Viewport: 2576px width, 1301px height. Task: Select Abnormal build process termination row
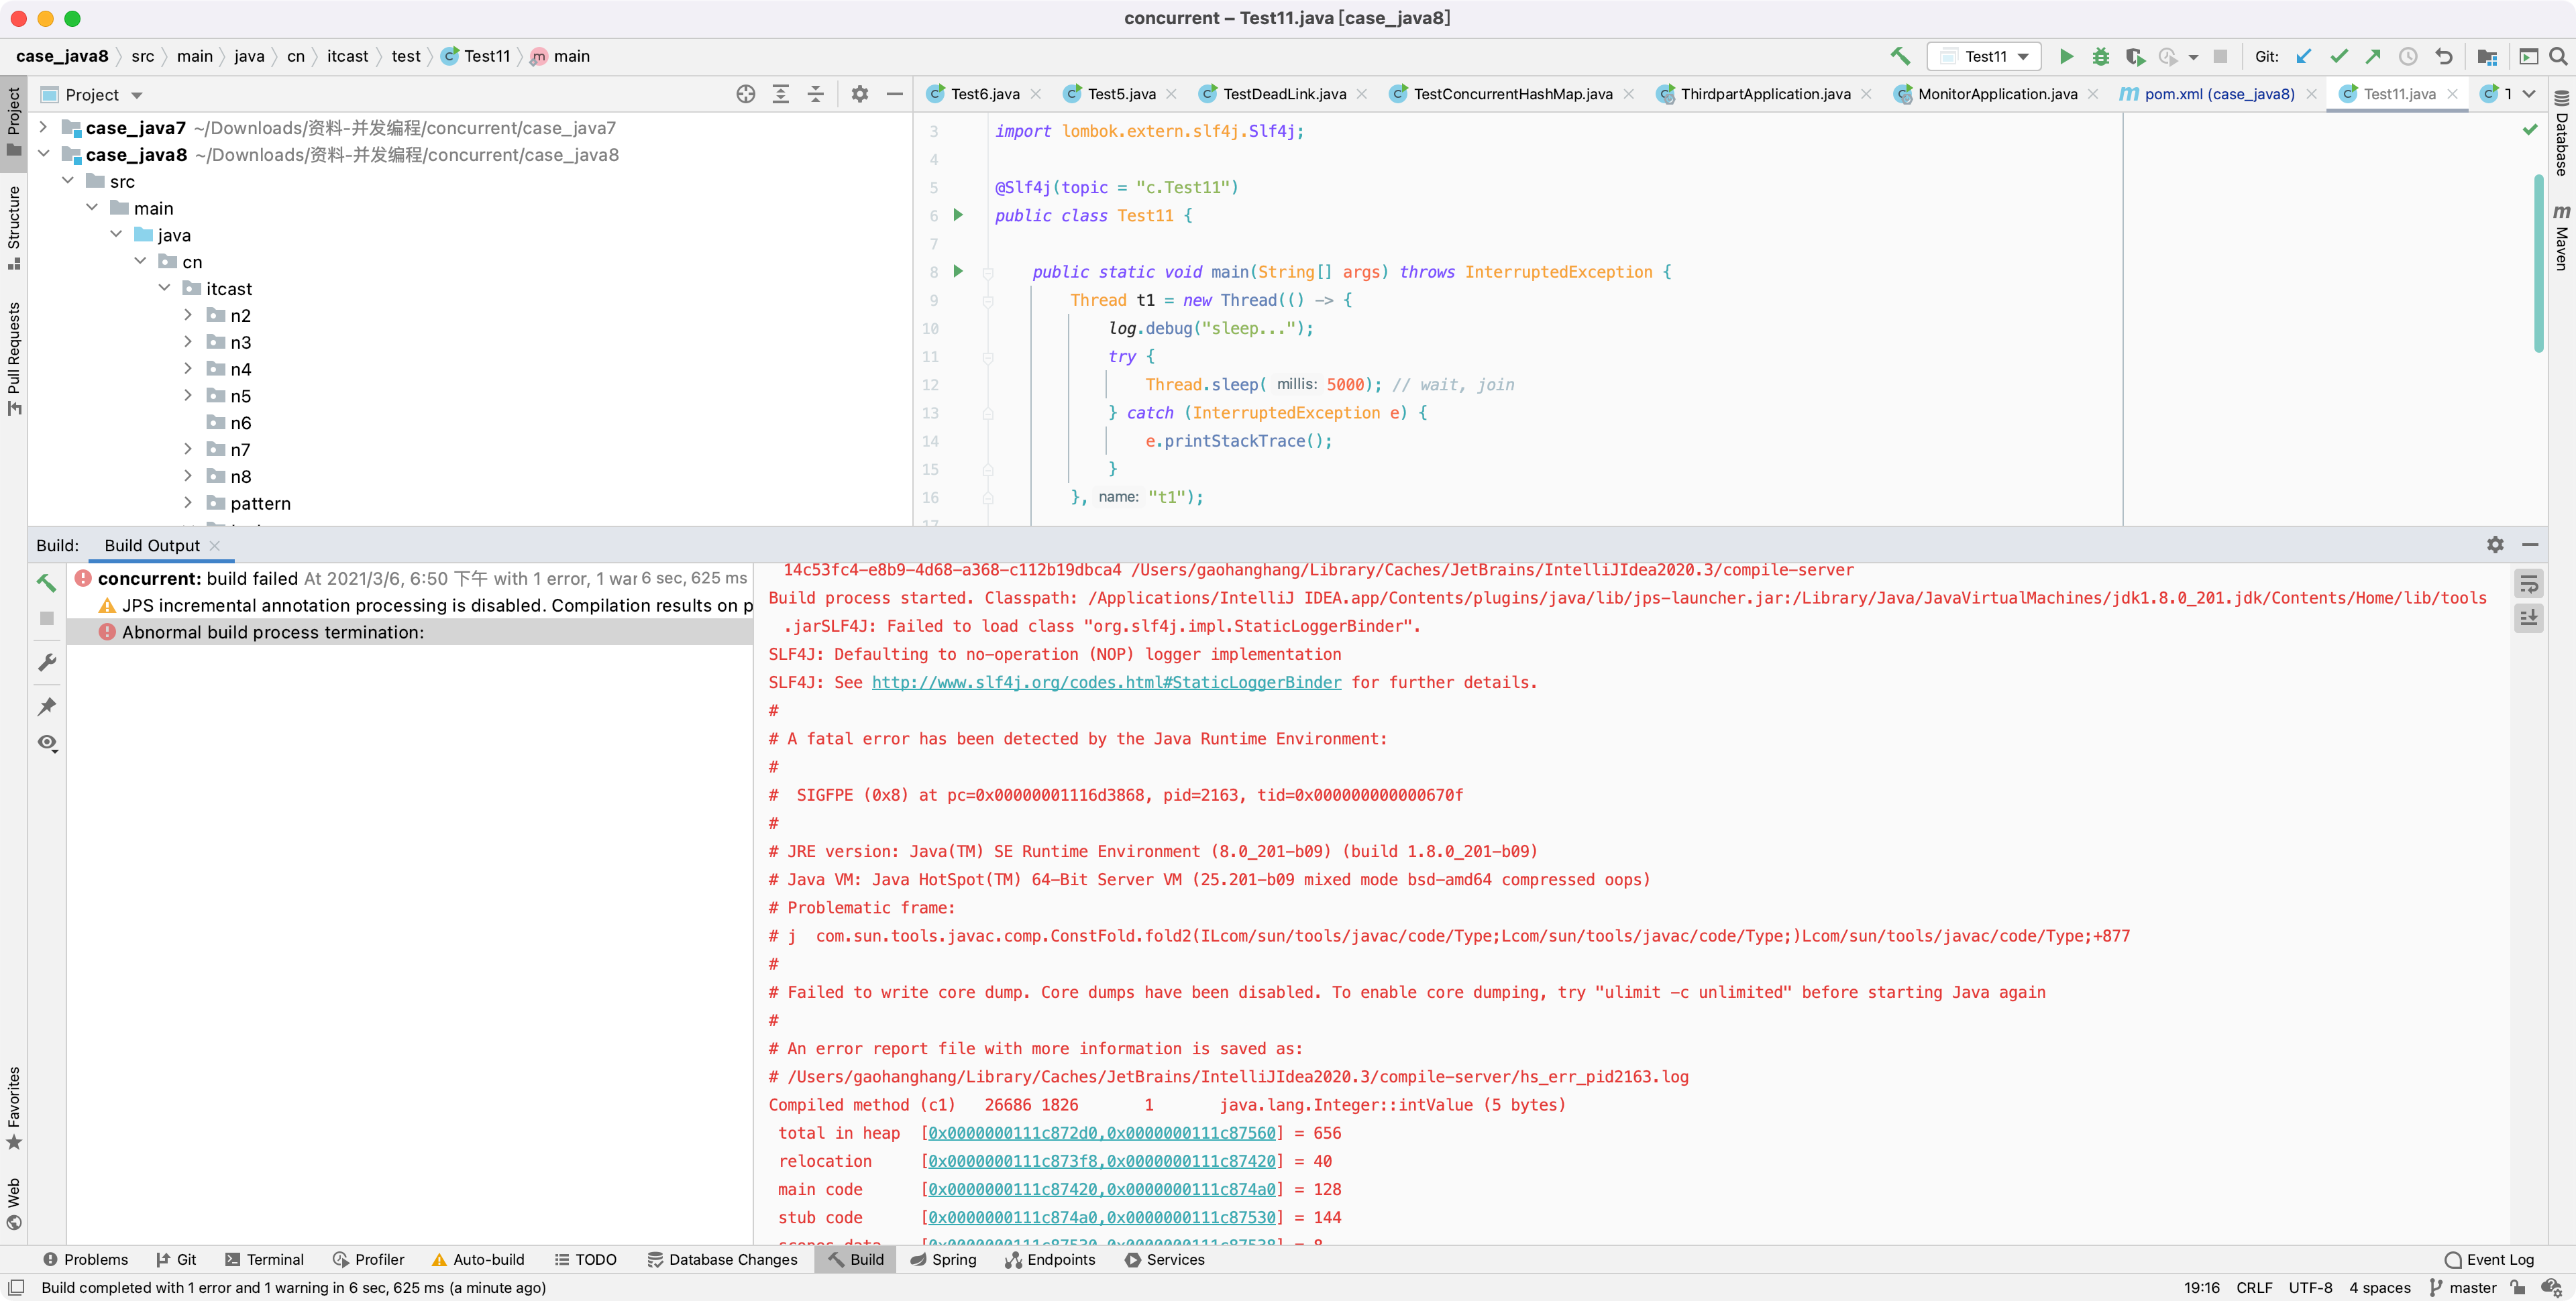click(410, 632)
